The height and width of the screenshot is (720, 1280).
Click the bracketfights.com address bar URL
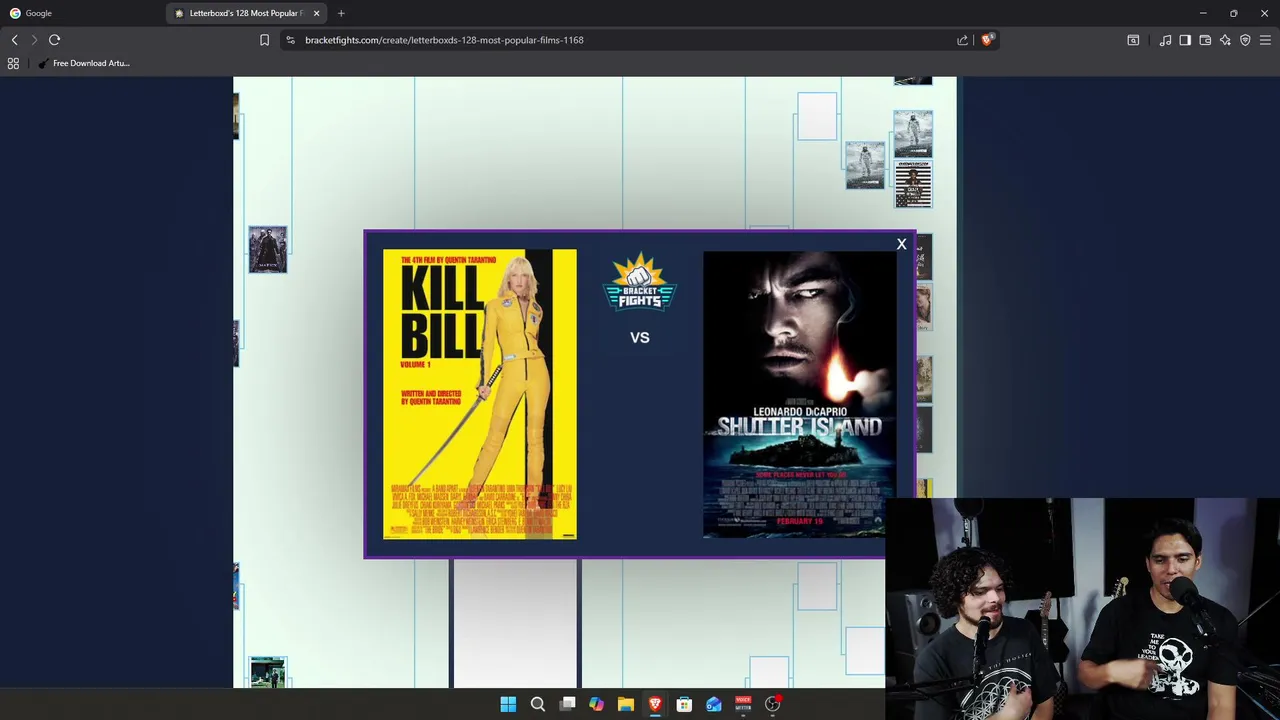[444, 40]
